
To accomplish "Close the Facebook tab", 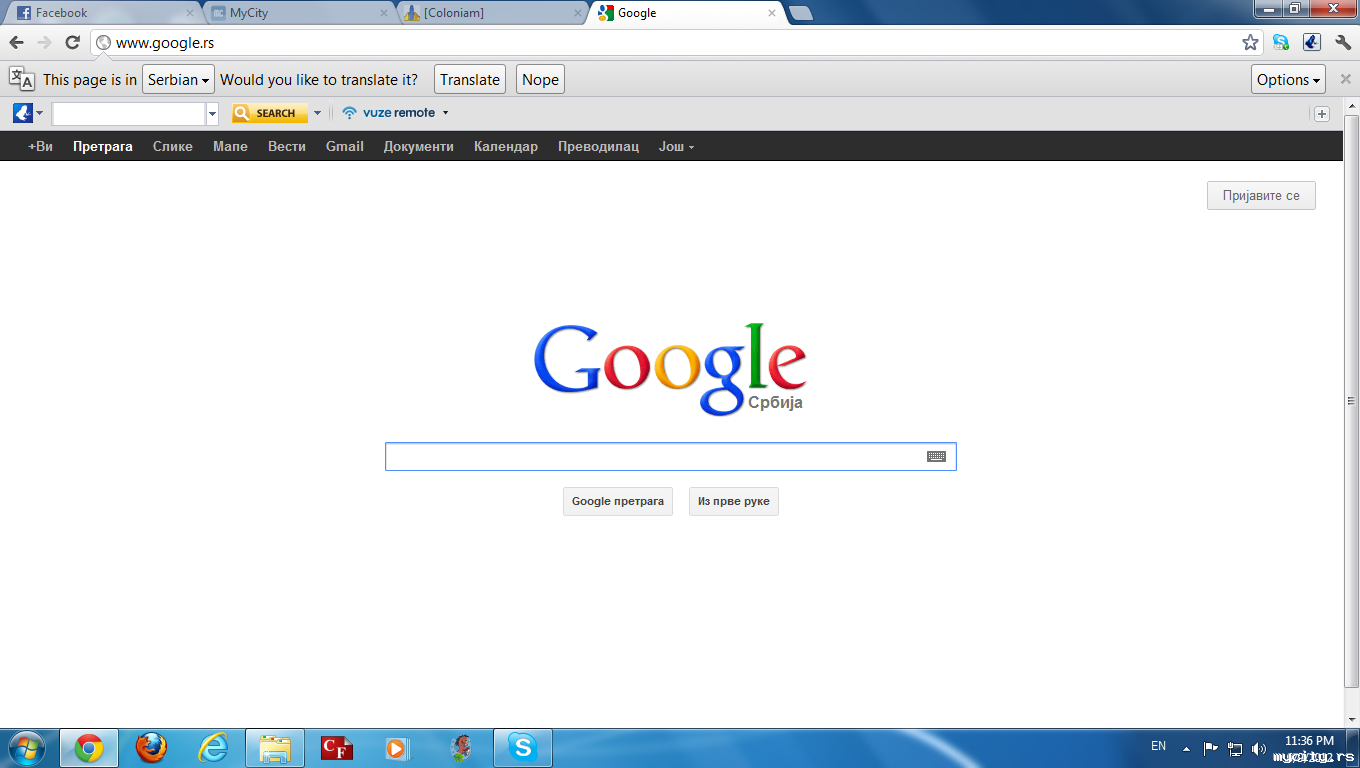I will [x=189, y=13].
